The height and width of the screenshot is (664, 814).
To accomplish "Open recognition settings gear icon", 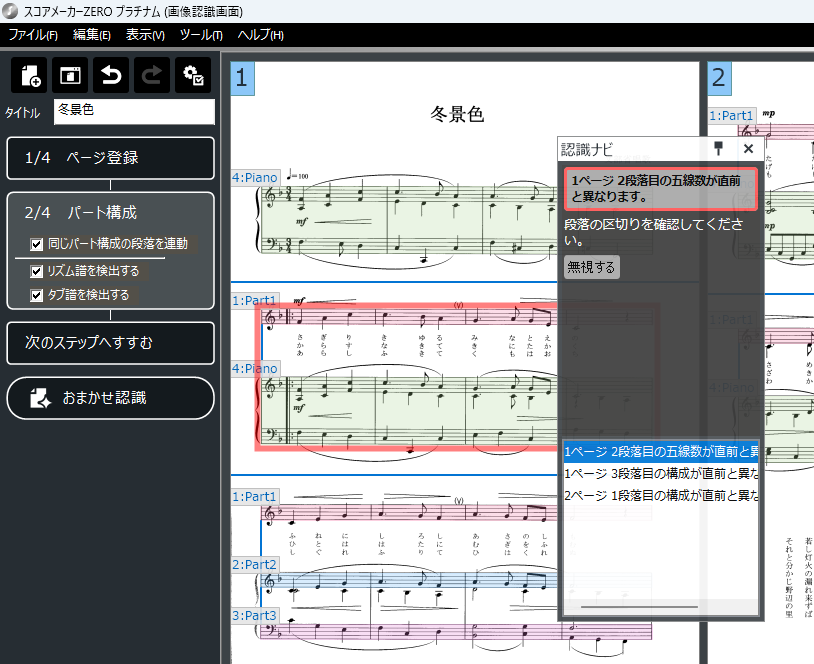I will point(192,76).
